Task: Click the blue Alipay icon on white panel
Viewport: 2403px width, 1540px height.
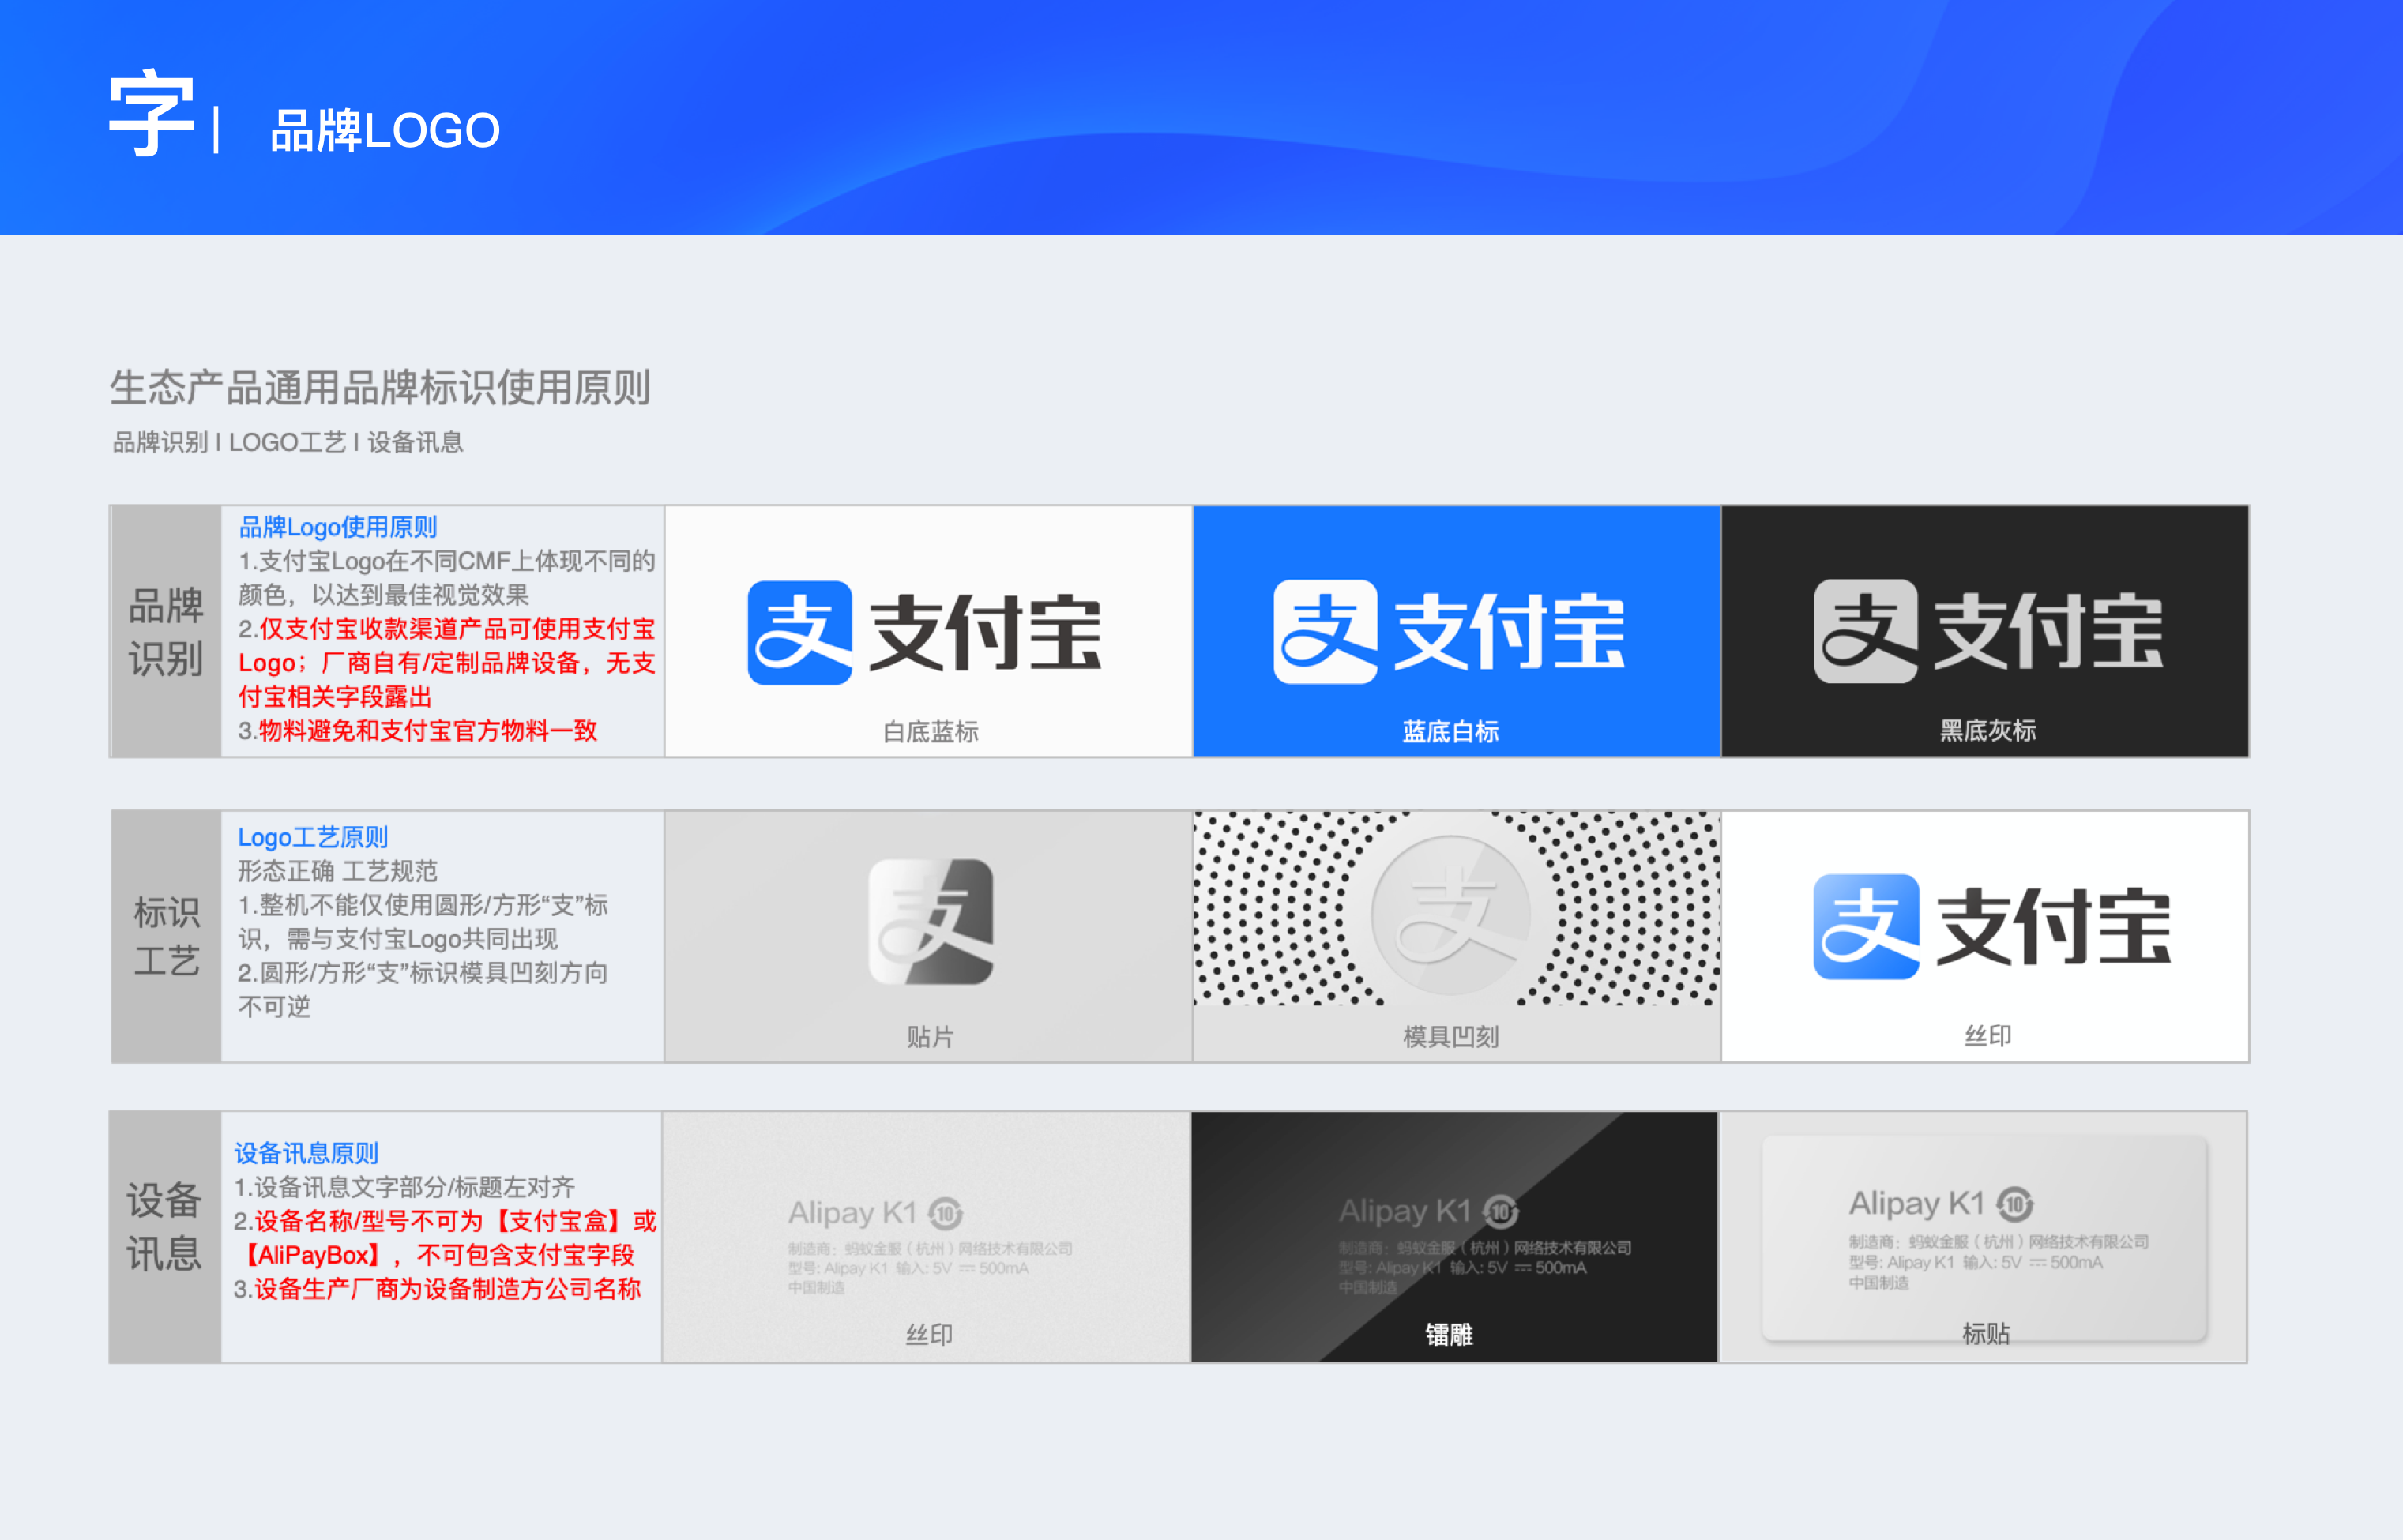Action: point(800,632)
